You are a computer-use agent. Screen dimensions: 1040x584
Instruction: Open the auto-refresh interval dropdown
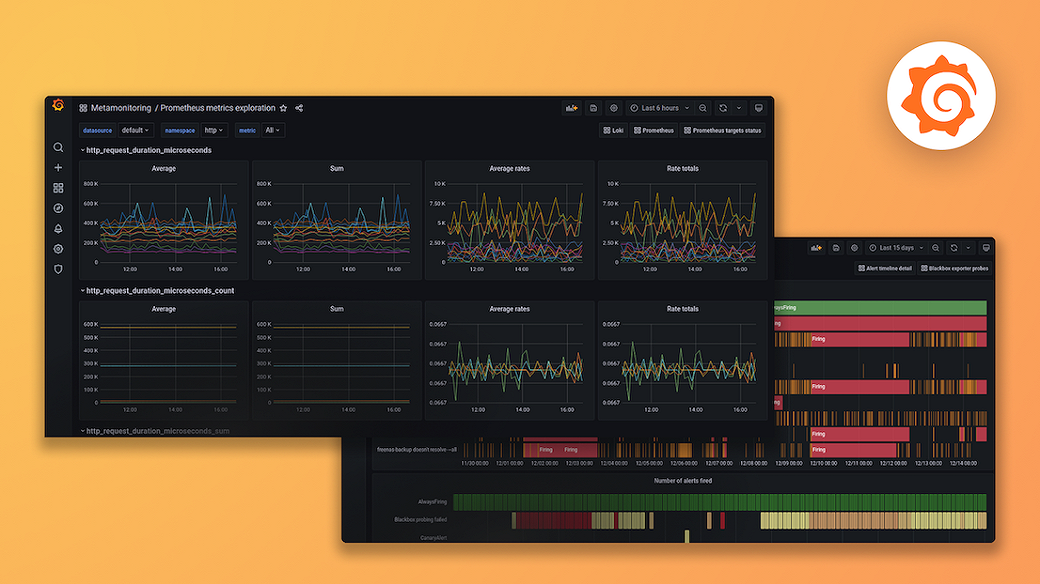pyautogui.click(x=737, y=108)
